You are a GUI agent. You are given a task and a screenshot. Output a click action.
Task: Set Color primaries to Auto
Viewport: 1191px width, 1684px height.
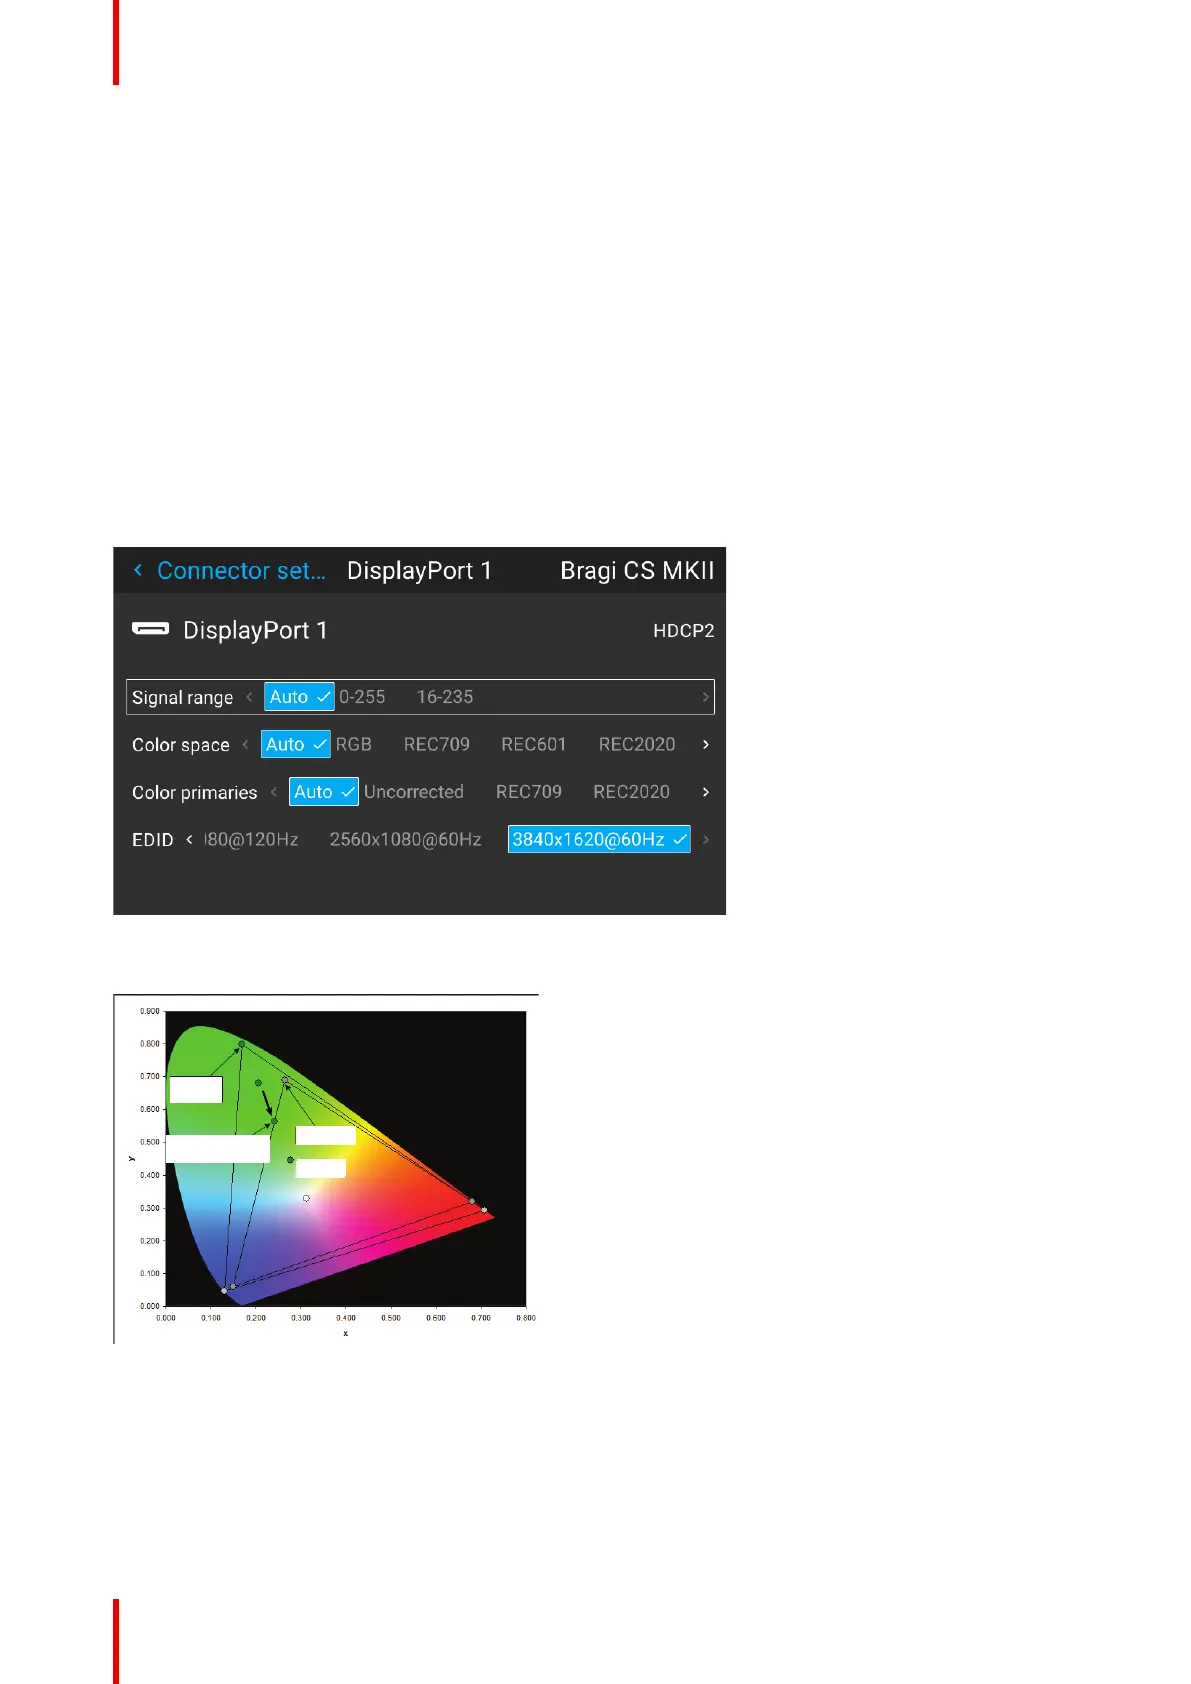click(x=323, y=792)
